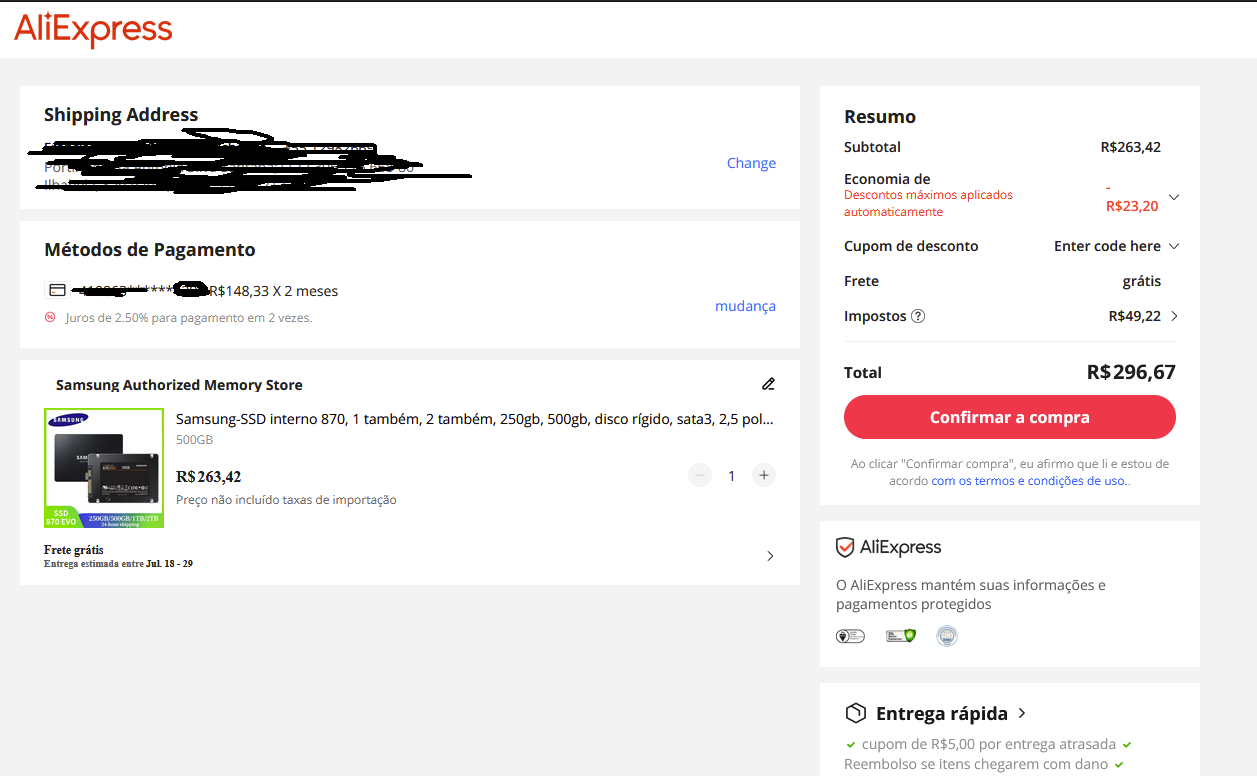Click the Frete grátis label under the product

[74, 550]
